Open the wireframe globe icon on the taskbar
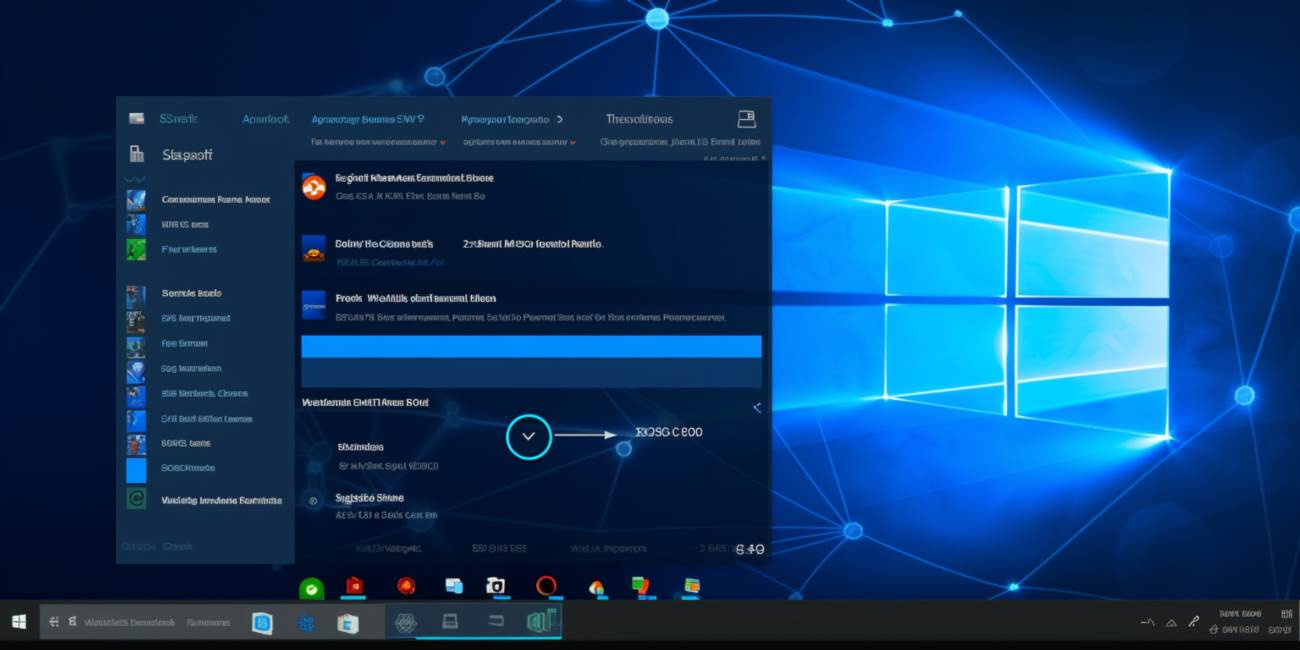1300x650 pixels. click(x=405, y=623)
